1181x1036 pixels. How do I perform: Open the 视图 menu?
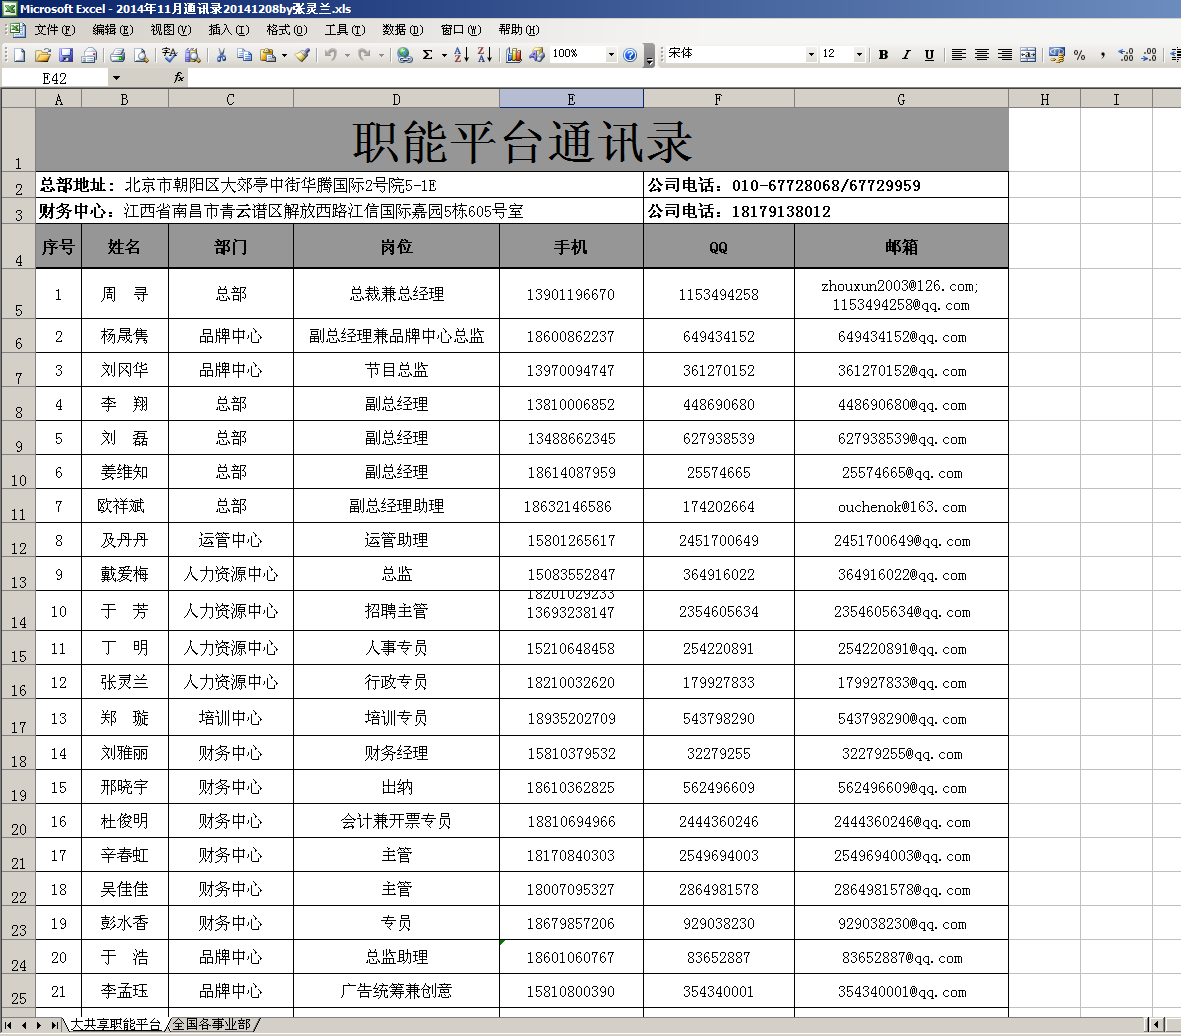[171, 30]
